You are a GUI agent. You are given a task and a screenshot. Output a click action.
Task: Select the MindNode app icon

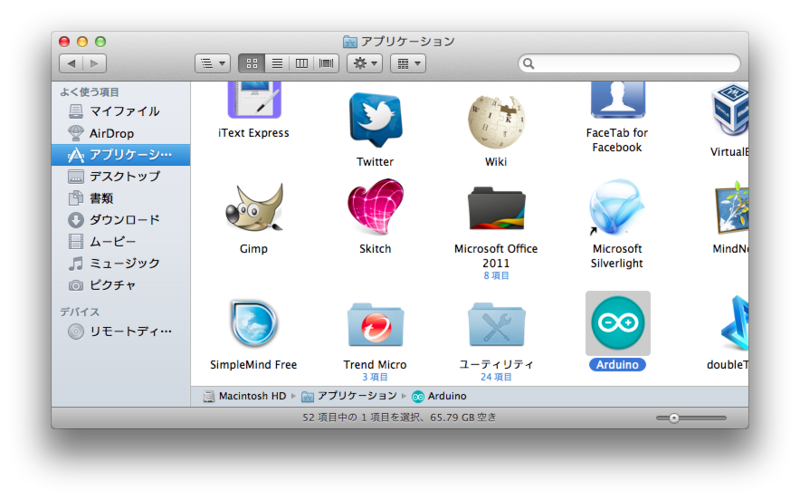click(732, 208)
